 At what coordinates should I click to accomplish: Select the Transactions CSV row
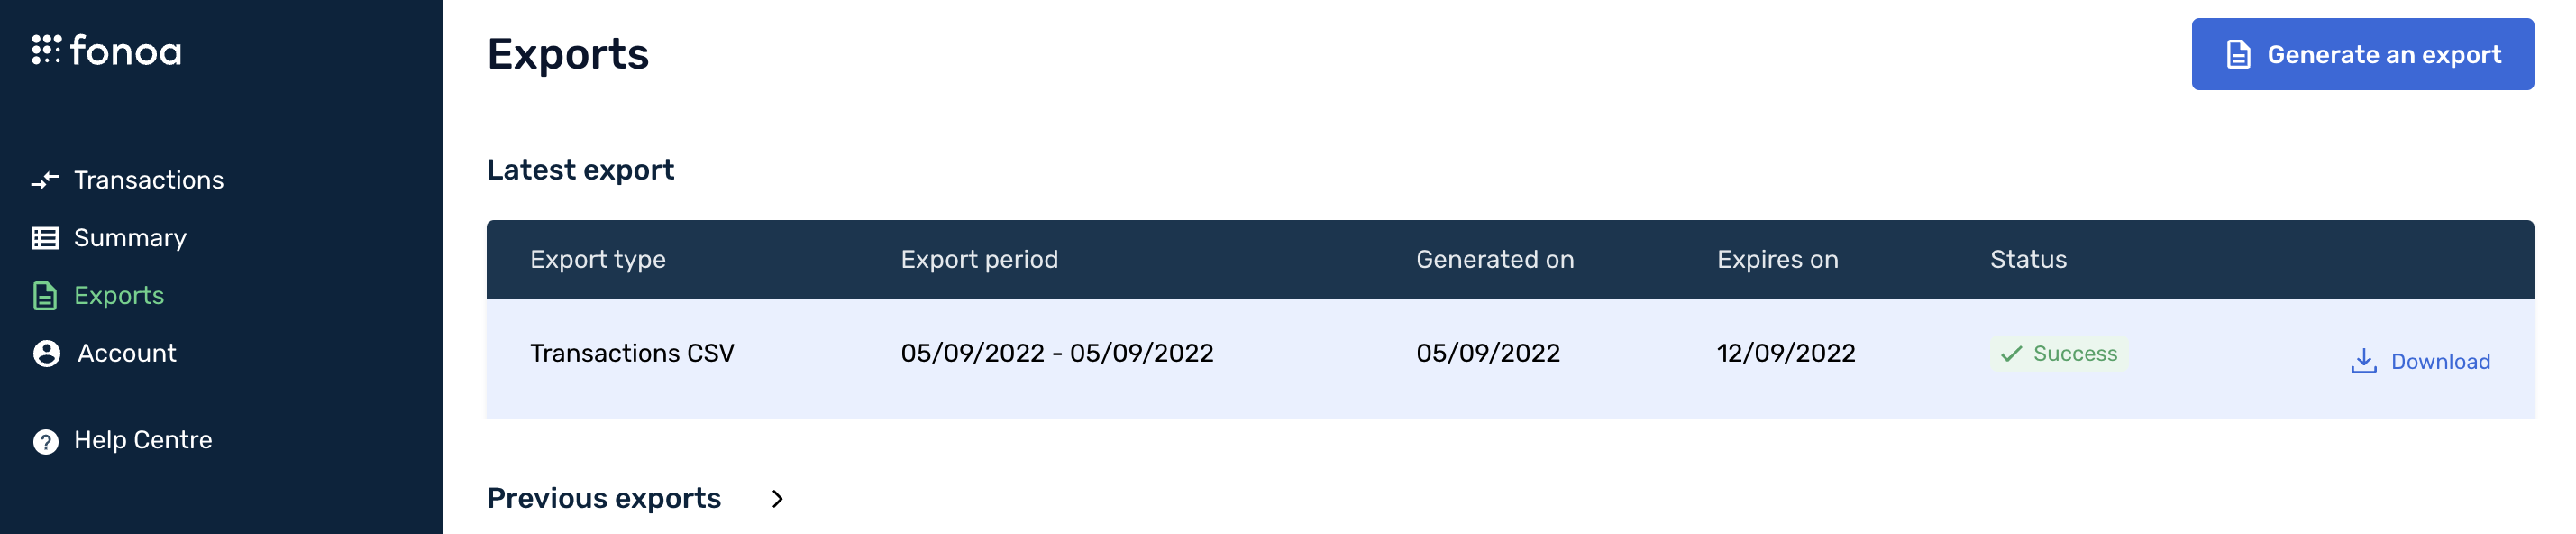[x=632, y=354]
